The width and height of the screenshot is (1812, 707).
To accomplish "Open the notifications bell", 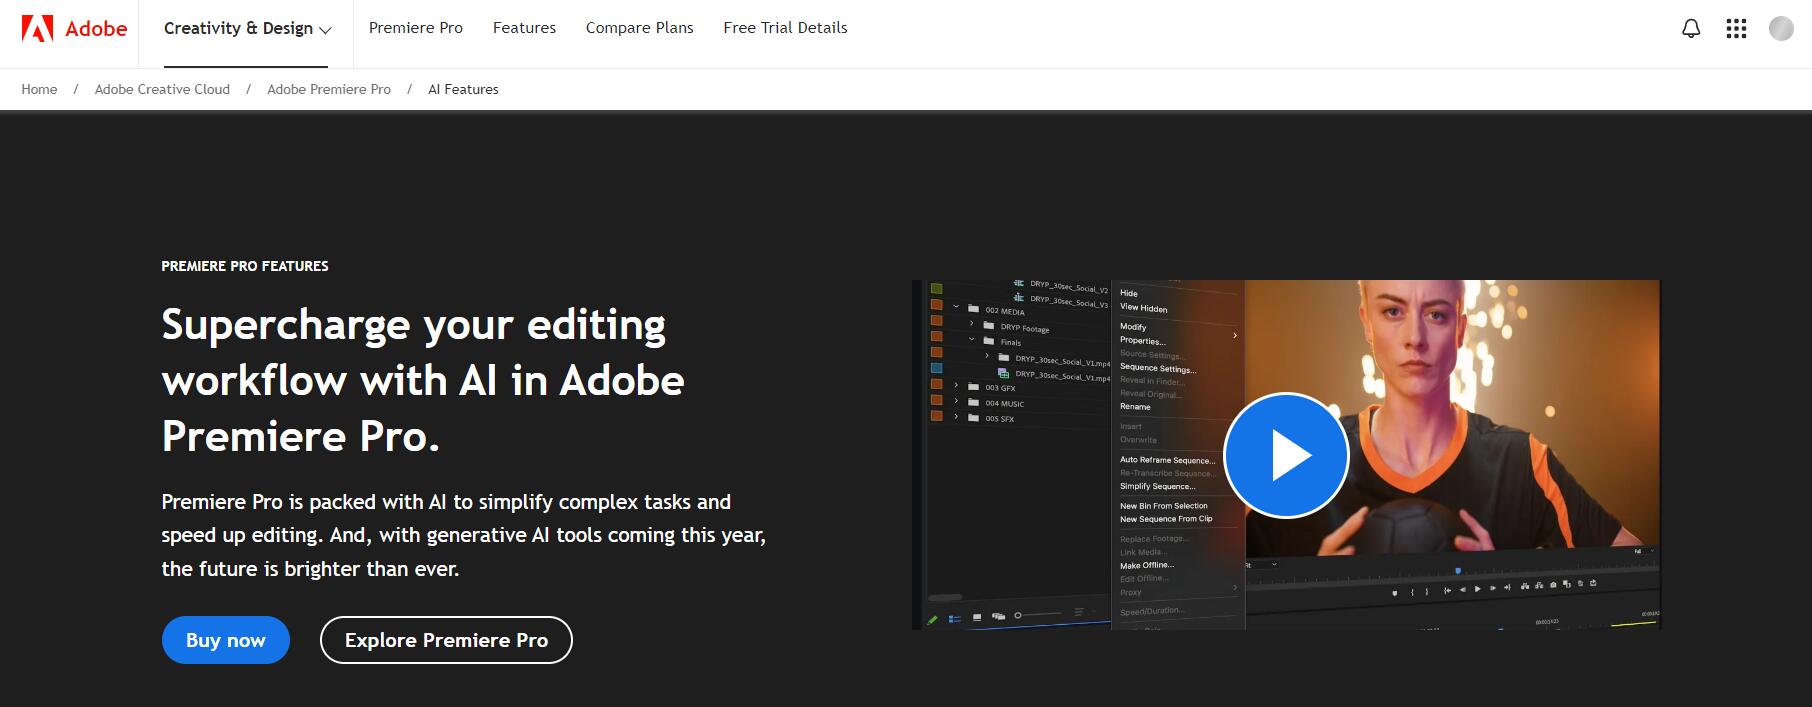I will 1691,29.
